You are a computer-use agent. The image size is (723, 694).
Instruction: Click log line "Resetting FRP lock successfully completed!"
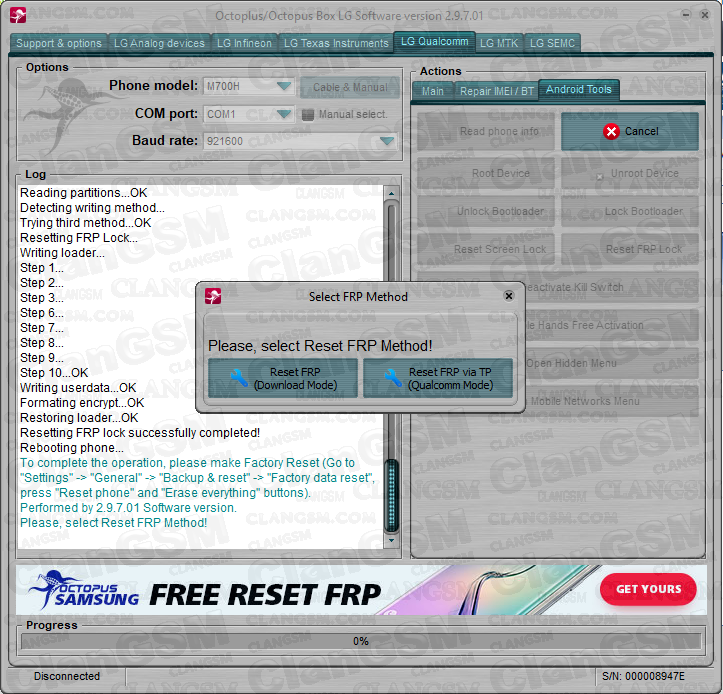[x=140, y=433]
